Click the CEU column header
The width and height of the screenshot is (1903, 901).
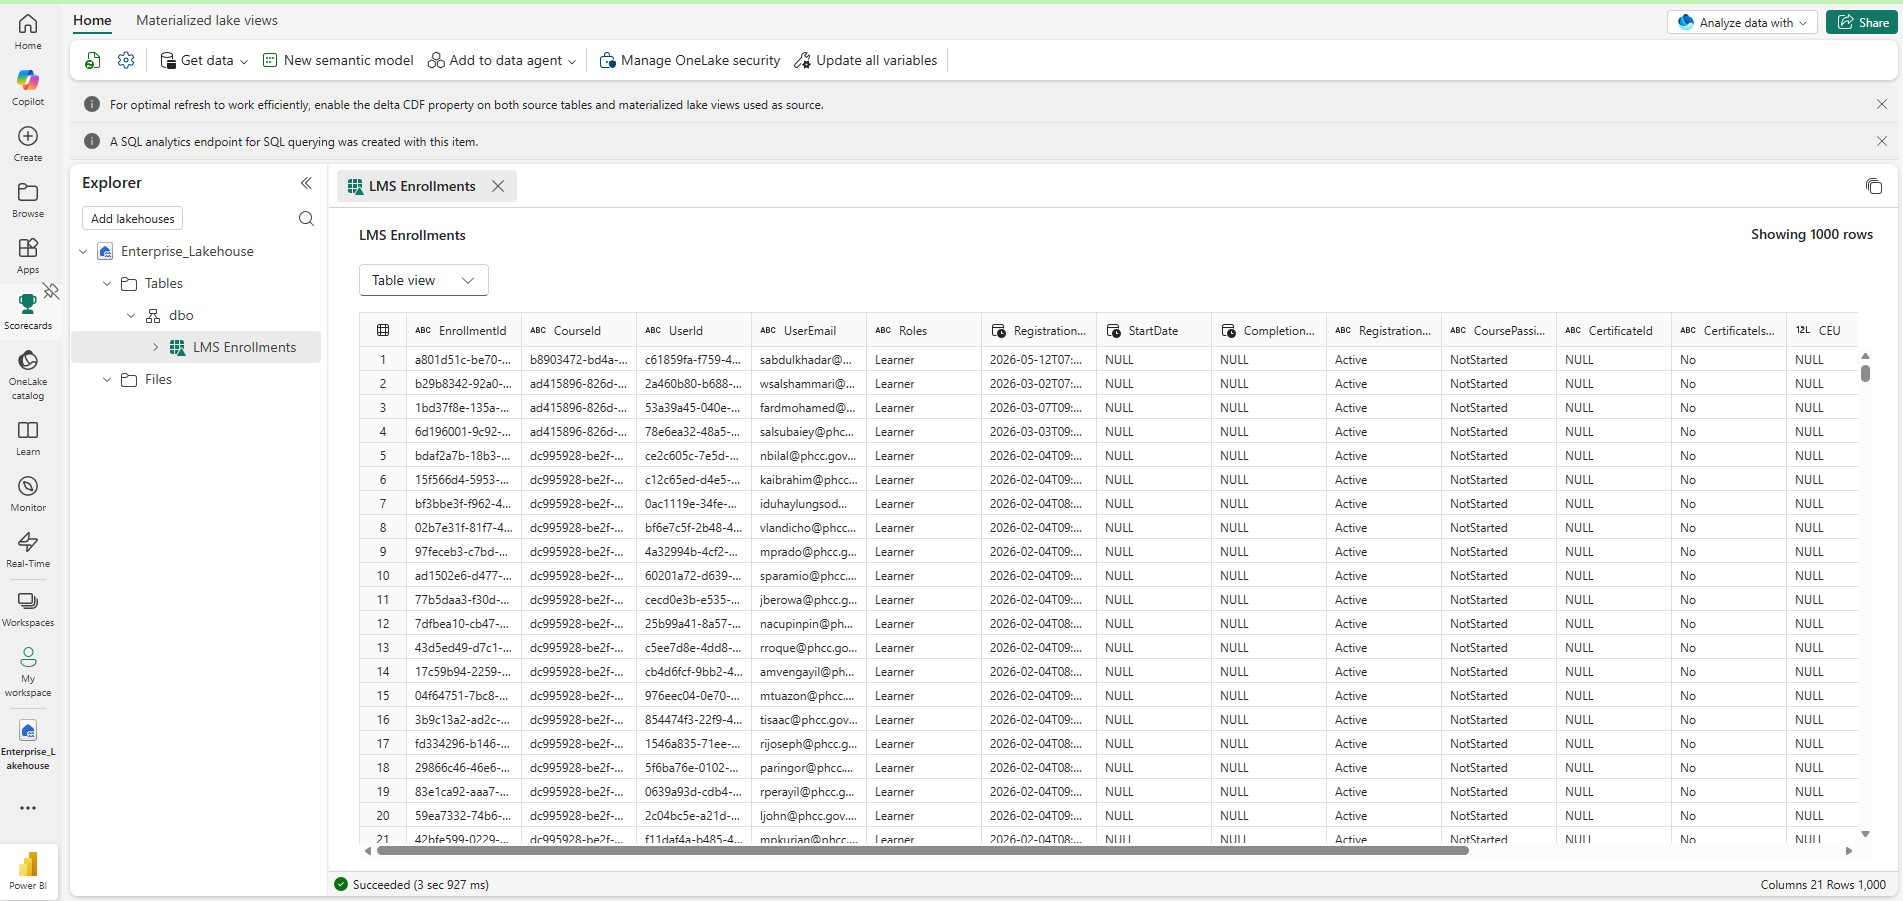coord(1822,331)
